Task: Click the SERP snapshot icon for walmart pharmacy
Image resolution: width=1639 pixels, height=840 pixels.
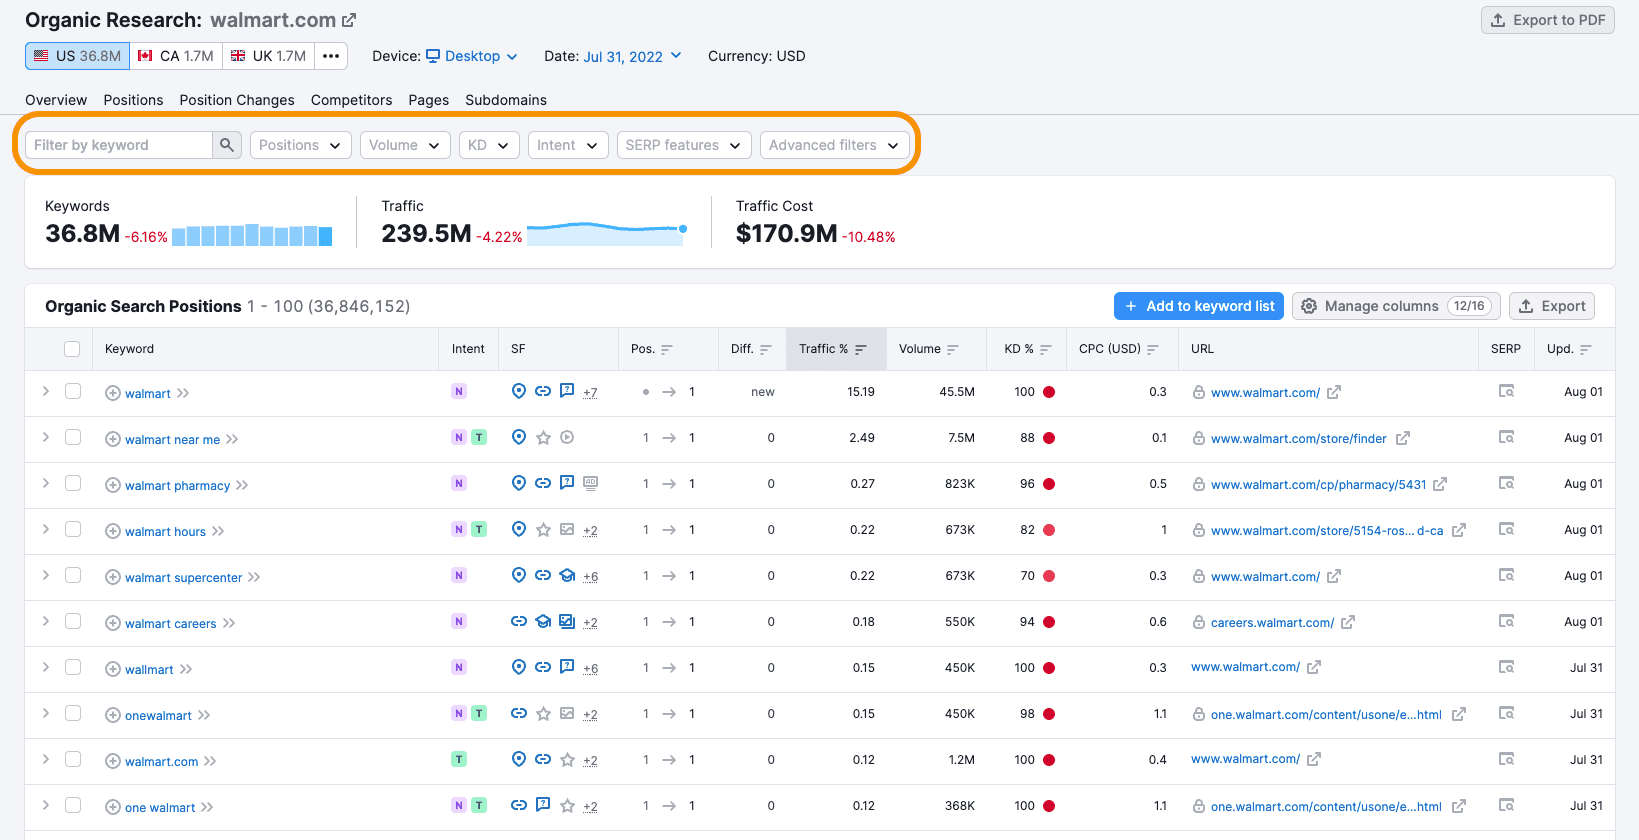Action: pos(1506,484)
